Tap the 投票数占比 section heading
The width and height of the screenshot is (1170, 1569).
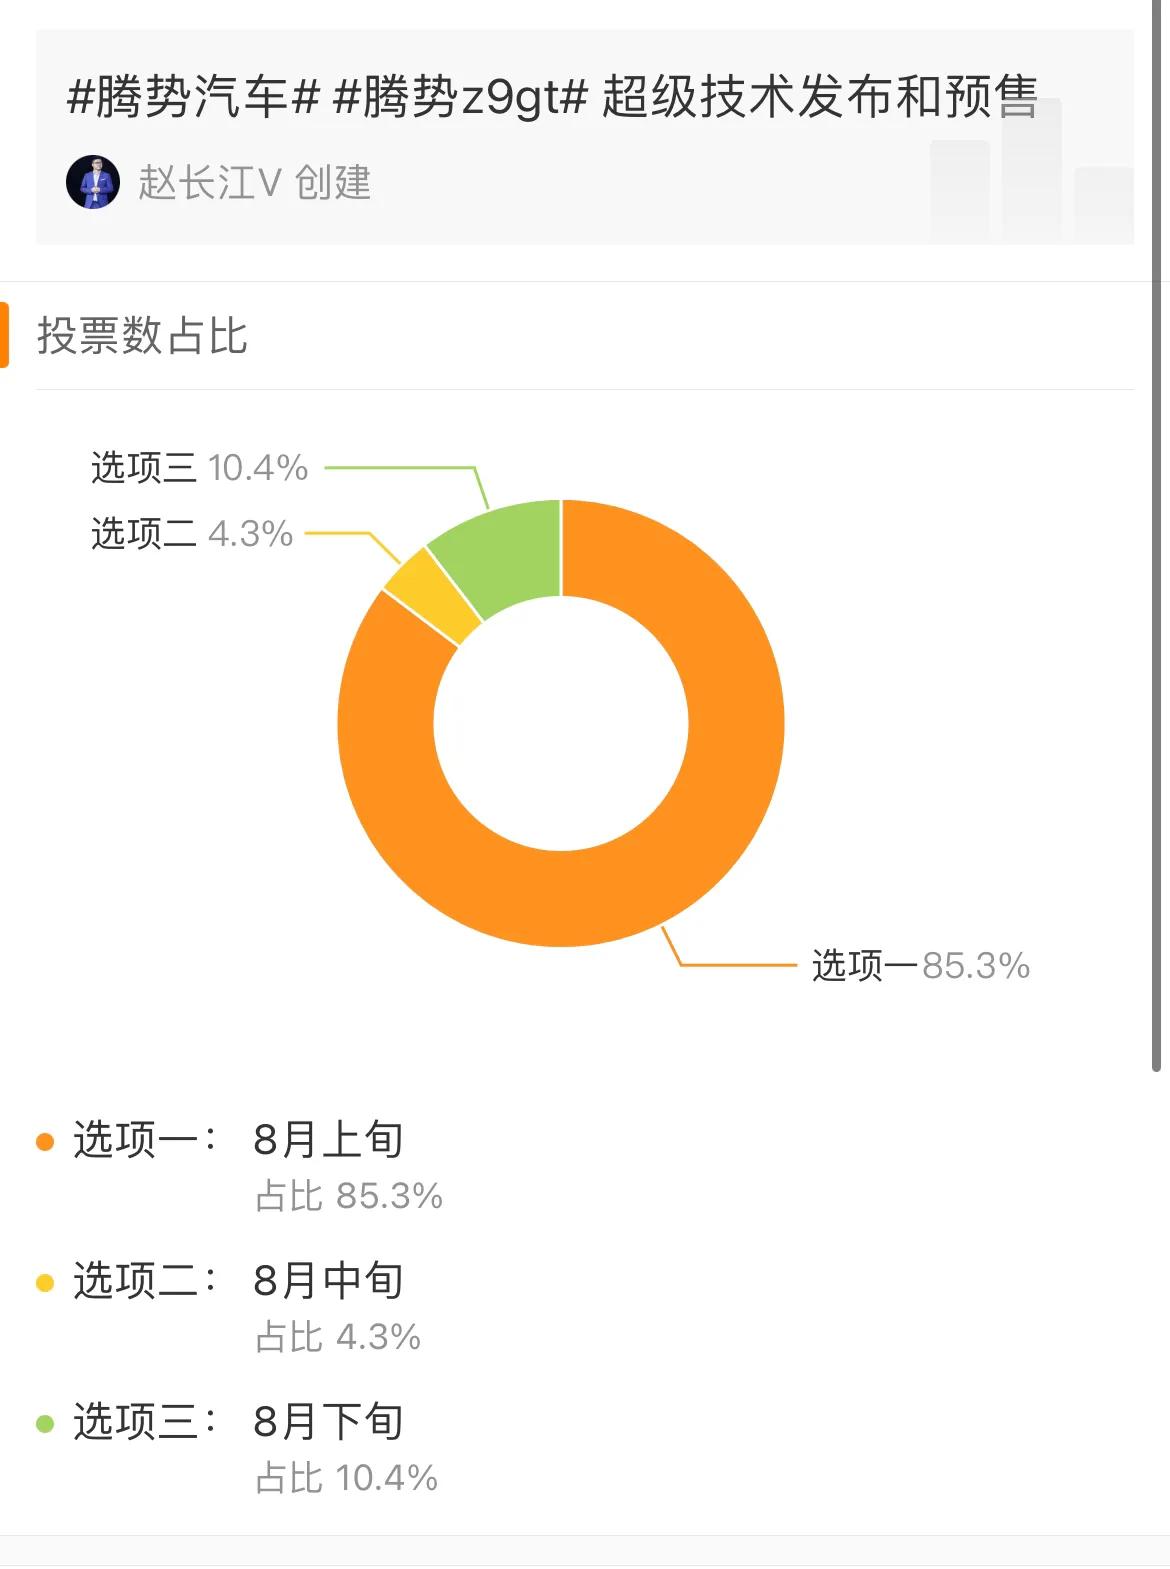coord(142,335)
